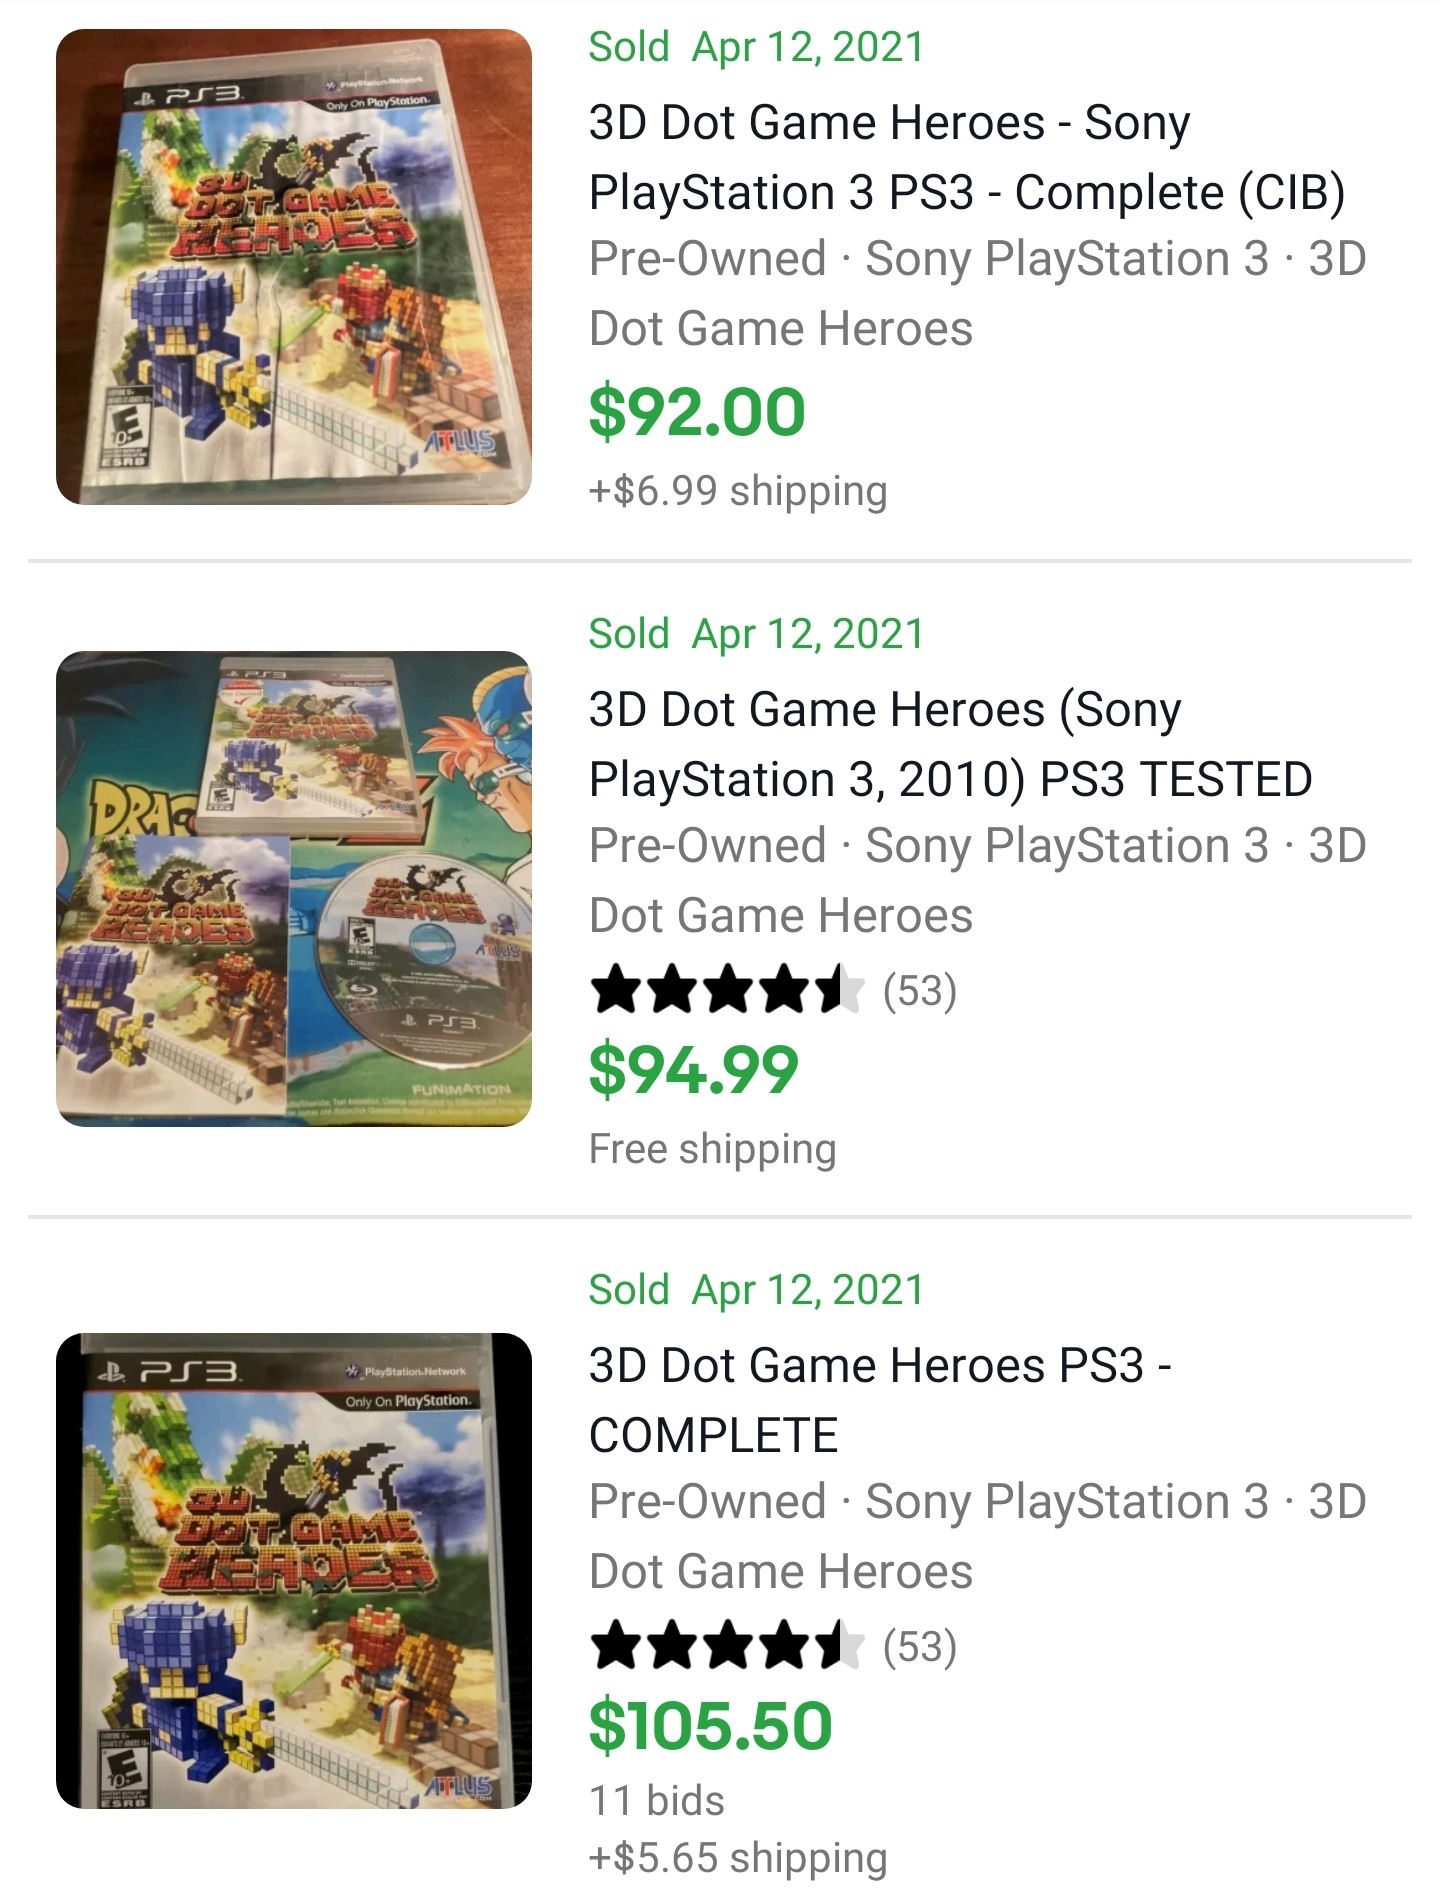
Task: Click the star rating on the $105.50 listing
Action: (726, 1646)
